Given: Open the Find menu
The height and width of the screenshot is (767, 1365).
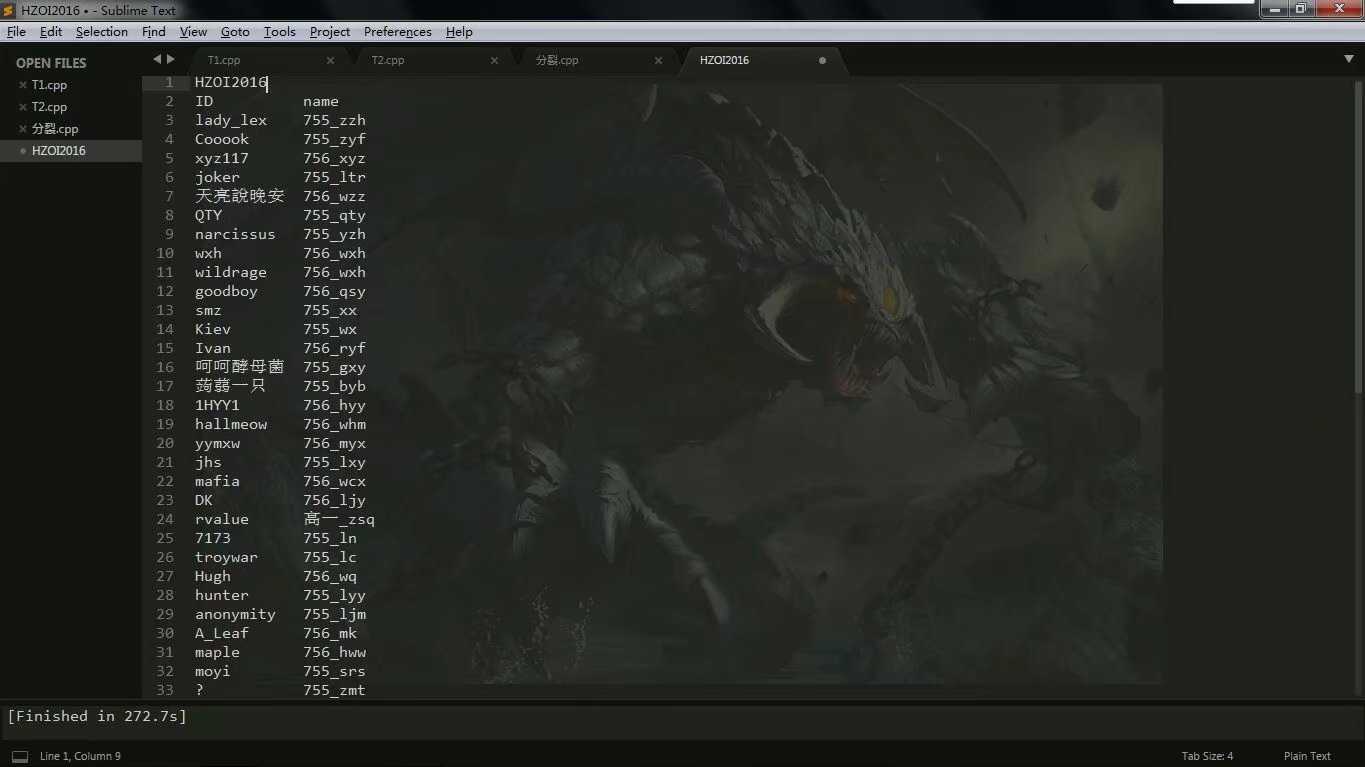Looking at the screenshot, I should click(154, 32).
